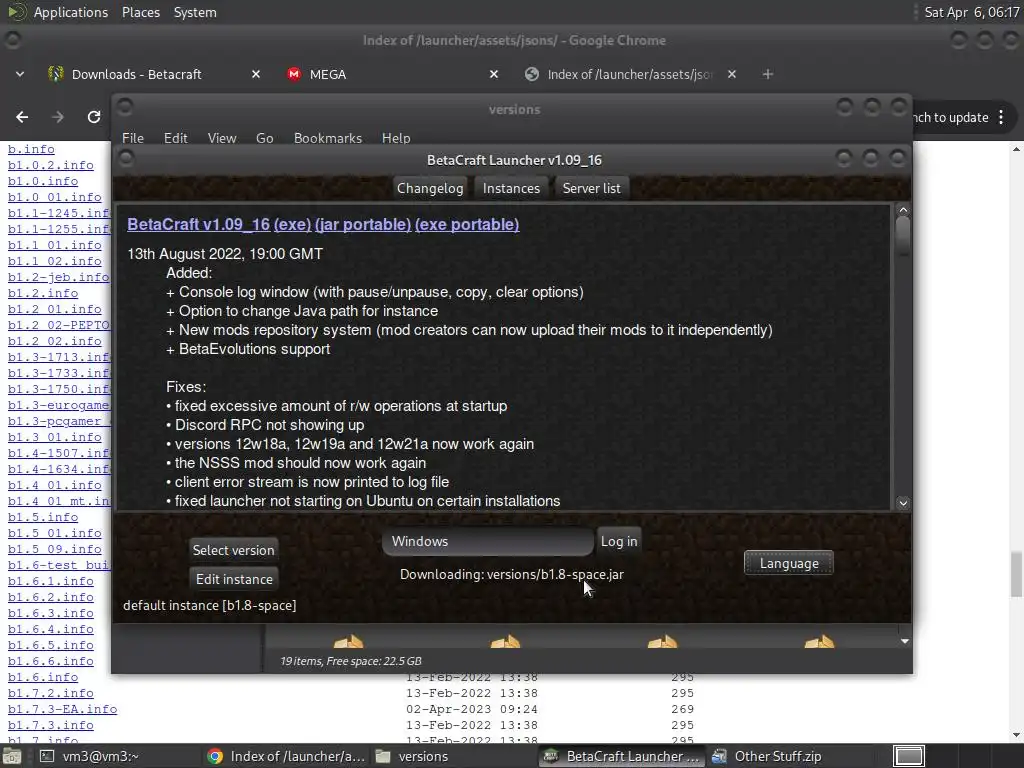
Task: Click the clock showing Sat Apr 6
Action: pyautogui.click(x=971, y=12)
